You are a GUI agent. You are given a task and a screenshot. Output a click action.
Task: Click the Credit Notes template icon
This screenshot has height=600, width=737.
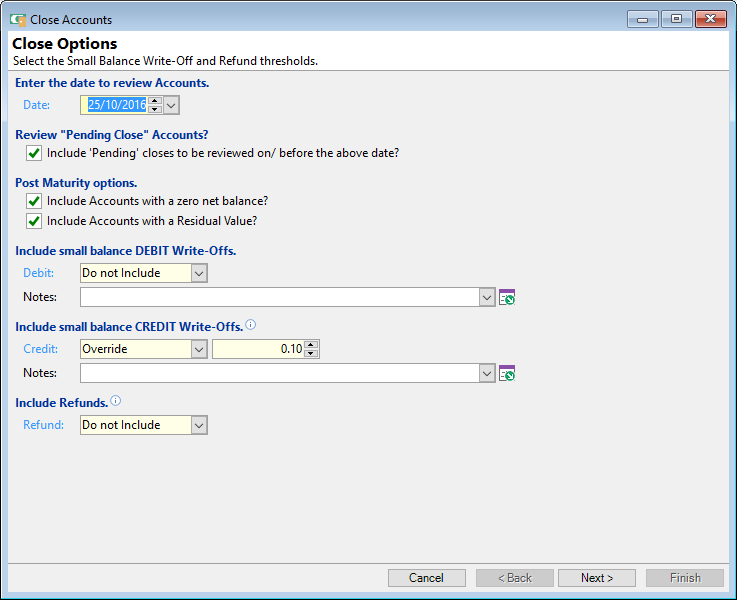(507, 373)
